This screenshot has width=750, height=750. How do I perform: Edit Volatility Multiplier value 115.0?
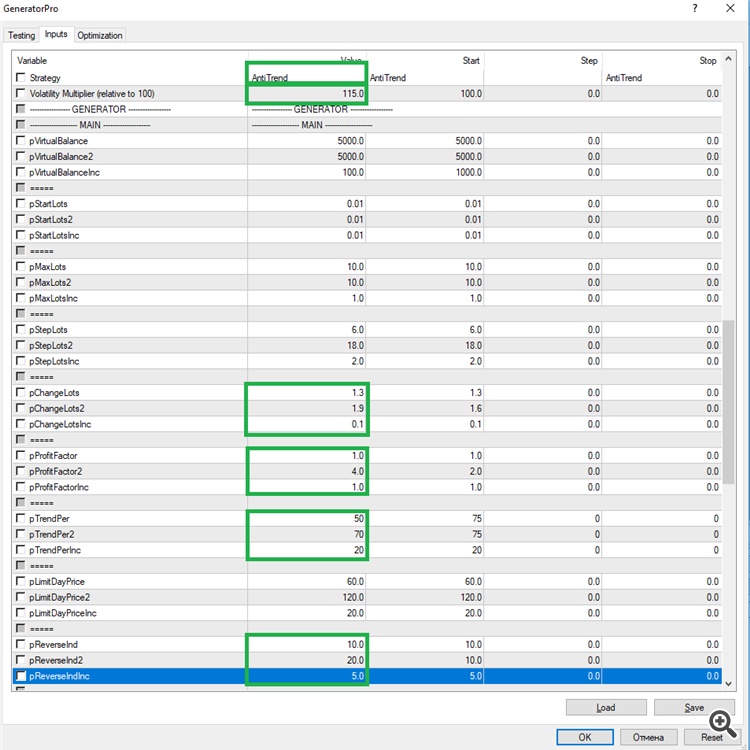coord(307,93)
